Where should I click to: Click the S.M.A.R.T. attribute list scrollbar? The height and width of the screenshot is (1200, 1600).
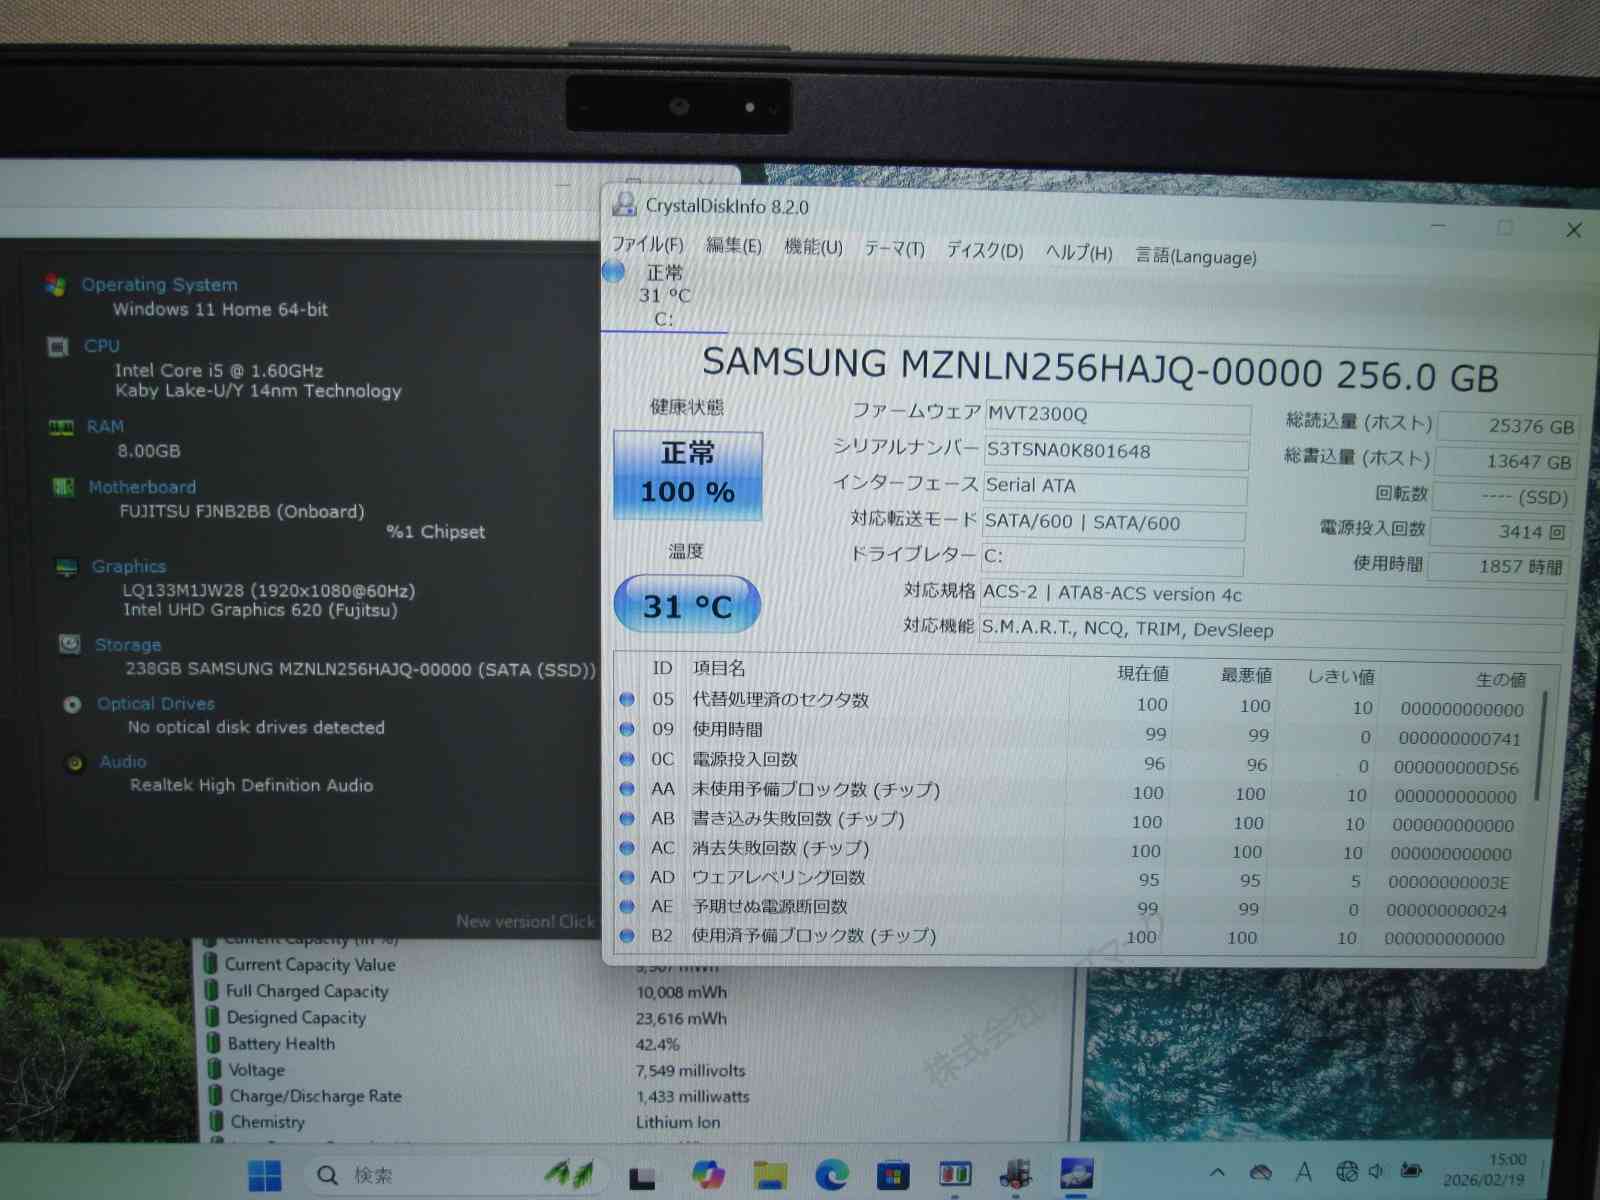[x=1541, y=745]
